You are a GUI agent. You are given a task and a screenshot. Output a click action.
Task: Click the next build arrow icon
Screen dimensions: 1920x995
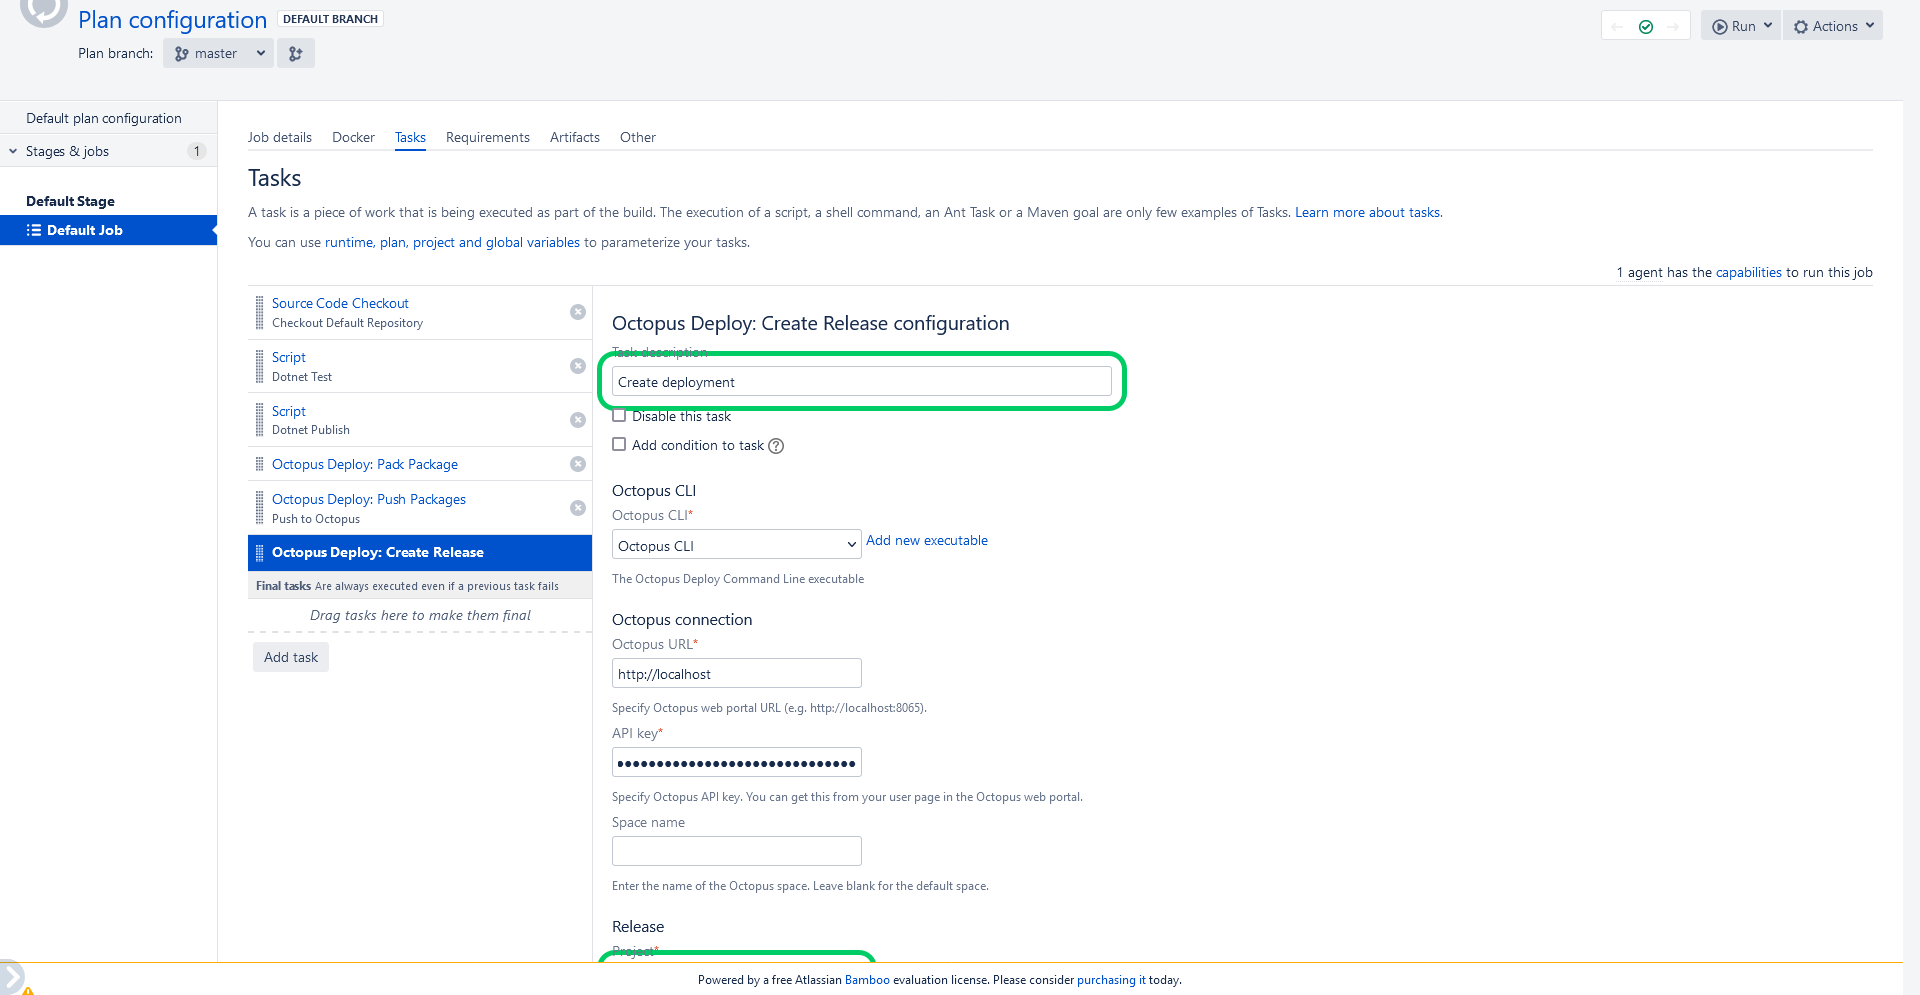(x=1673, y=27)
